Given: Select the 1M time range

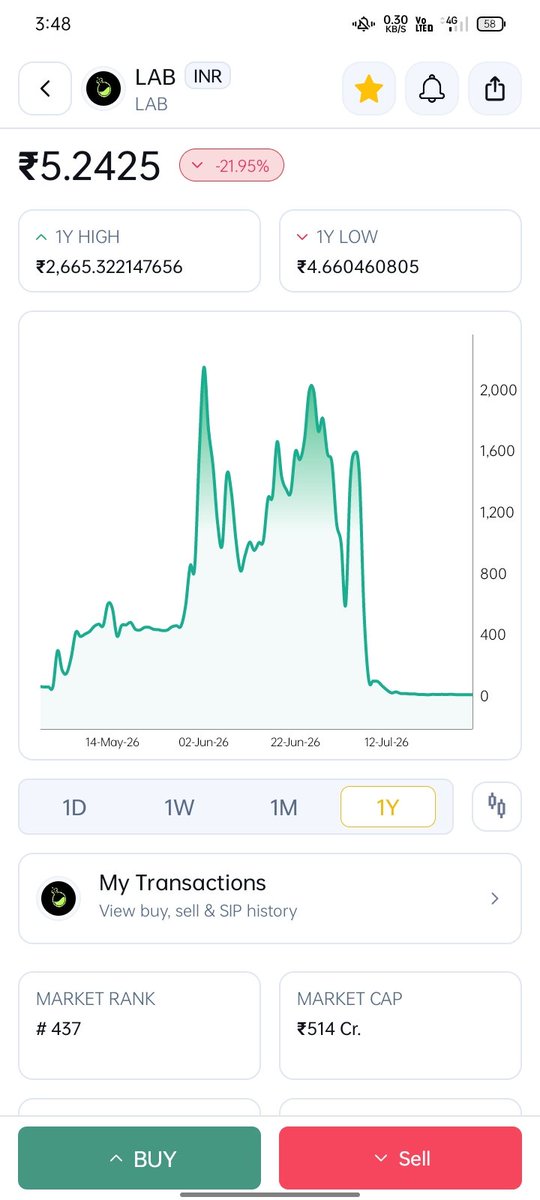Looking at the screenshot, I should pos(284,807).
